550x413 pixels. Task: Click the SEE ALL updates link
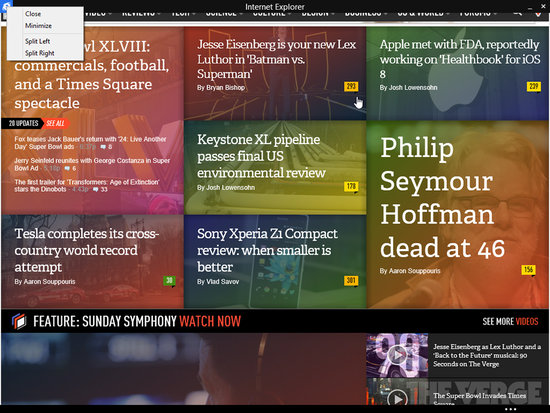click(x=55, y=123)
